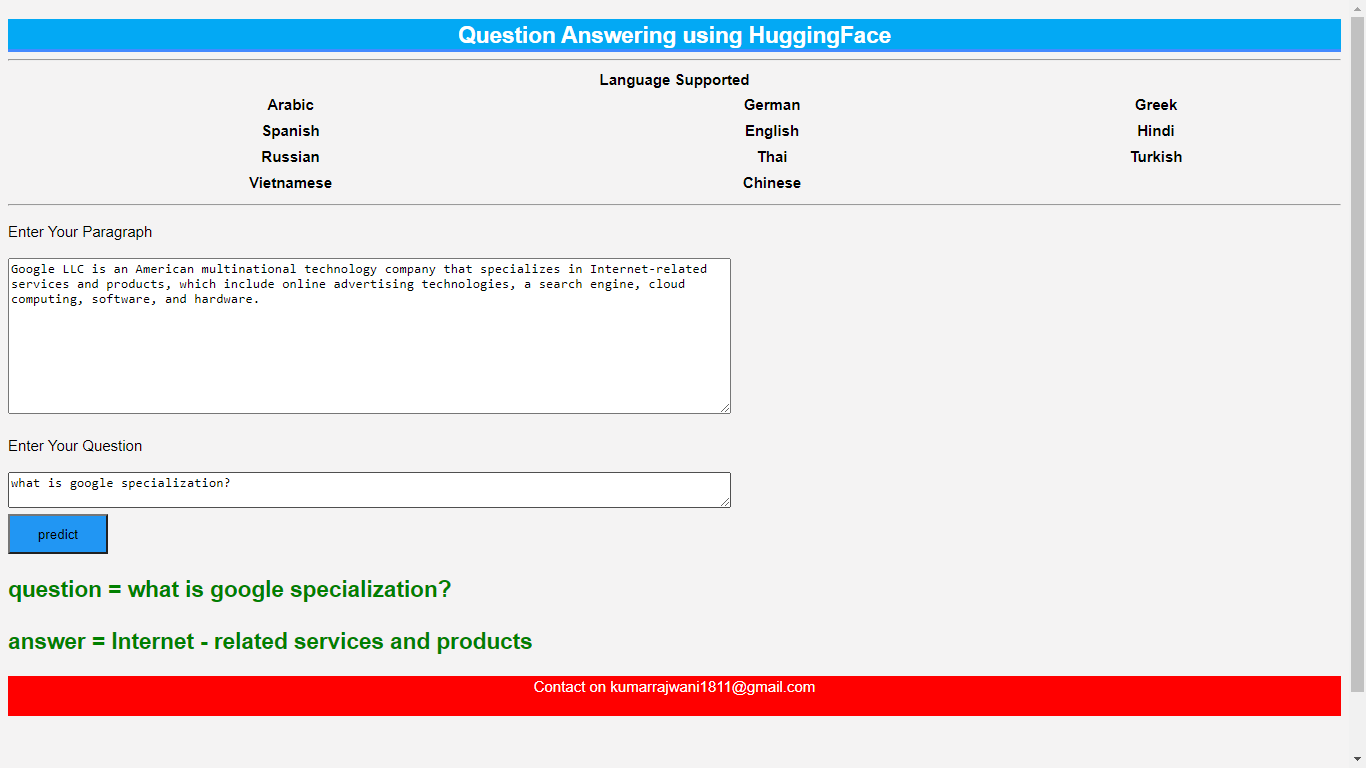1366x768 pixels.
Task: Click the scrollbar down arrow
Action: click(1357, 759)
